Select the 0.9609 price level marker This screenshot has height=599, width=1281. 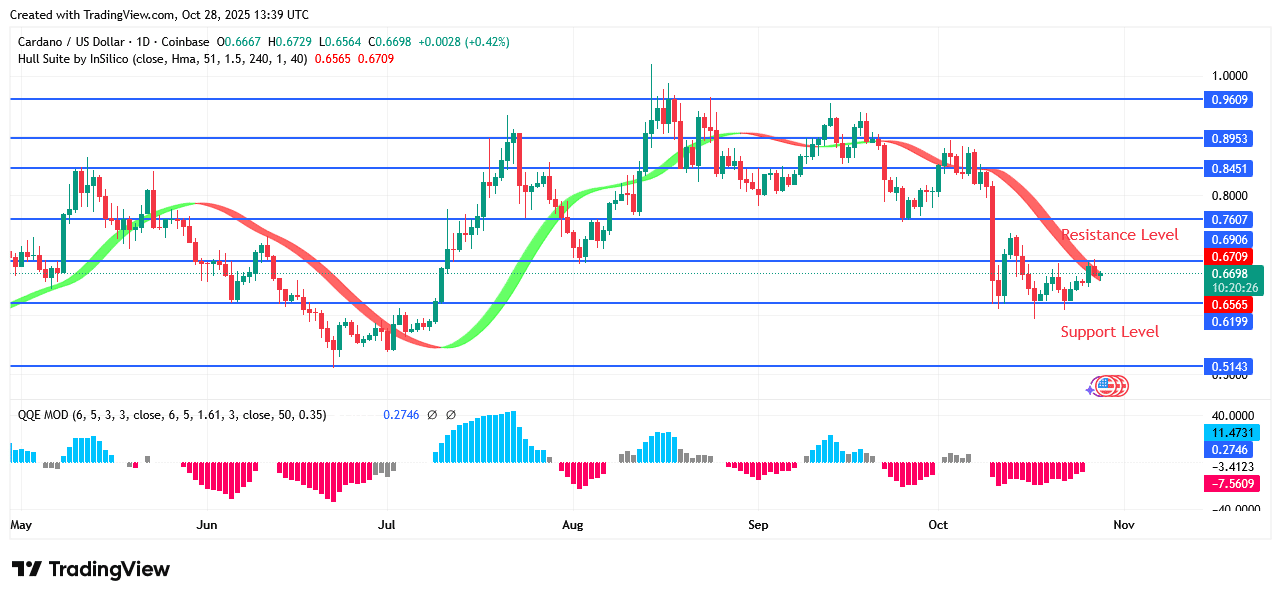click(1229, 99)
